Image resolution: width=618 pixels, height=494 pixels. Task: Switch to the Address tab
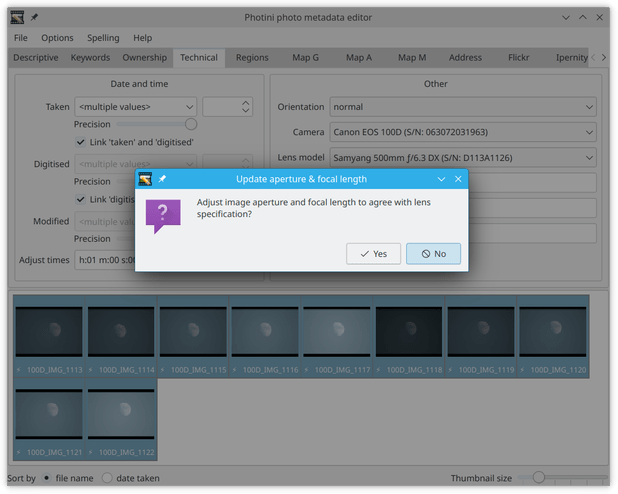[x=465, y=58]
